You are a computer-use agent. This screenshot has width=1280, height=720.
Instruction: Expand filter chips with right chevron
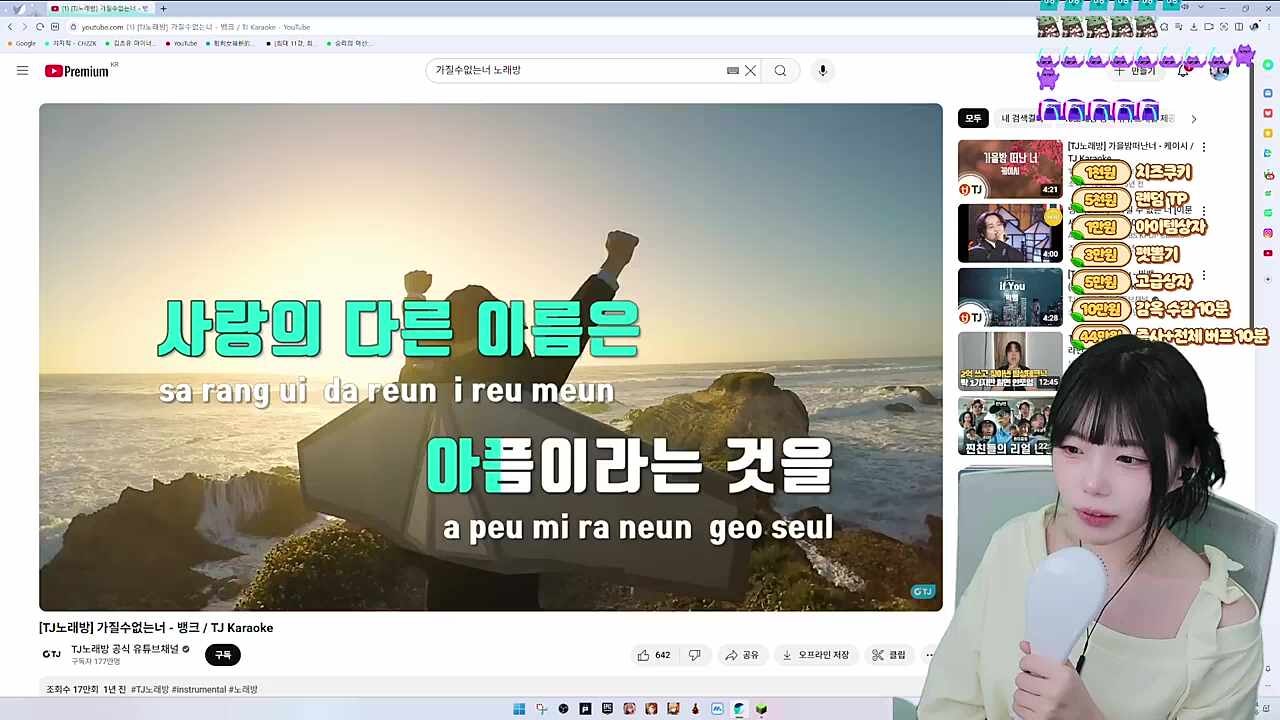[1193, 119]
